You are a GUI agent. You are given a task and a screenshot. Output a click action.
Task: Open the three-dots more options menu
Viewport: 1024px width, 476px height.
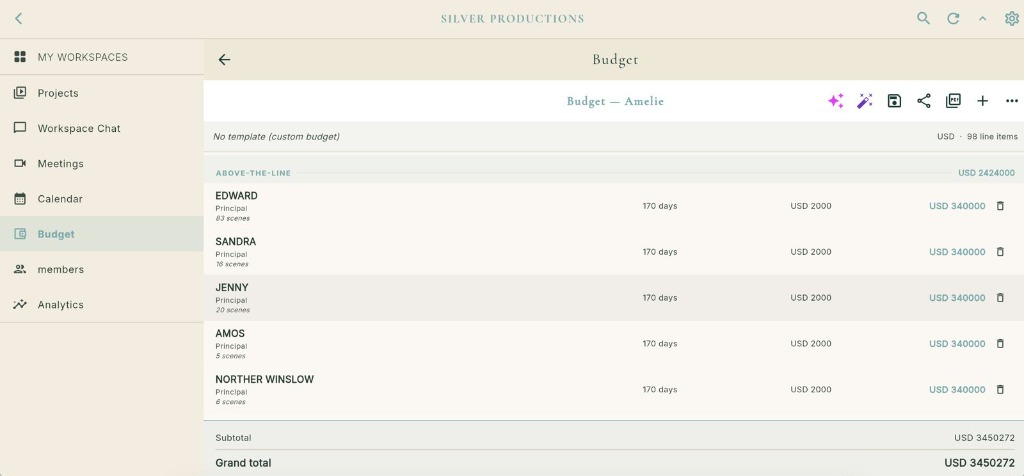pyautogui.click(x=1012, y=101)
